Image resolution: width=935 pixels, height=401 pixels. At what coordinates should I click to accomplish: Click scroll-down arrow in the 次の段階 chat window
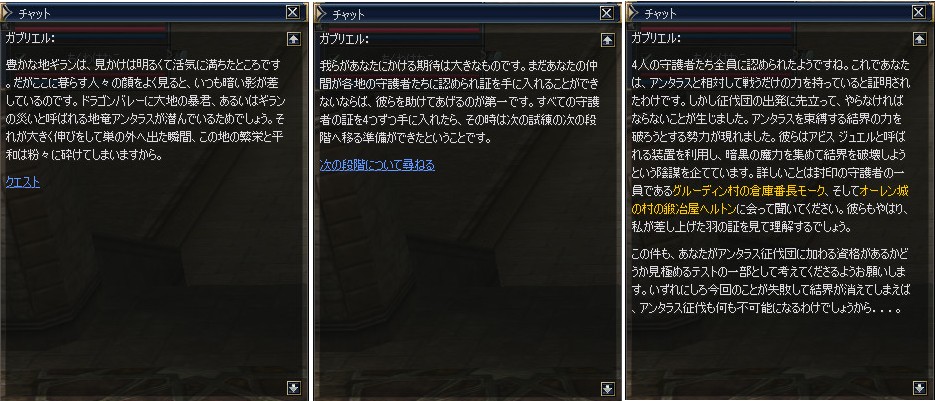point(606,388)
